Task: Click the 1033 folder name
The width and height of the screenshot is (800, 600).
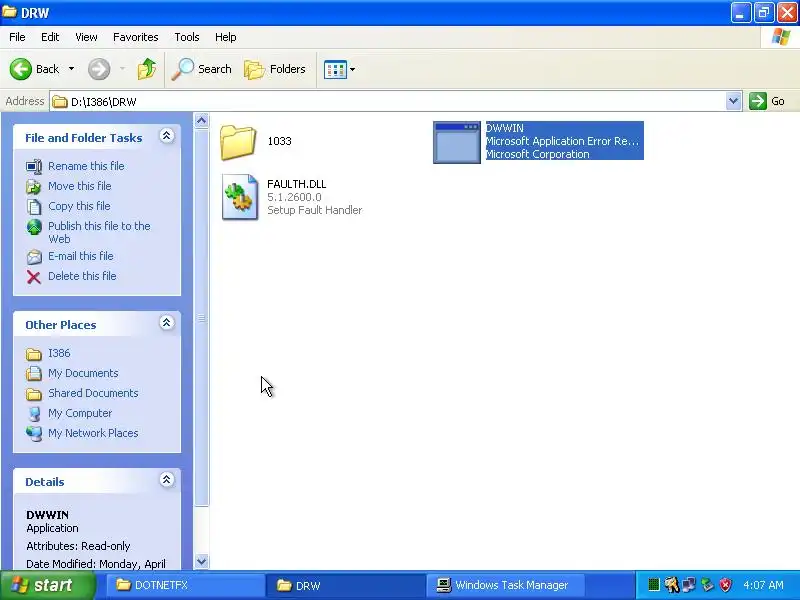Action: pyautogui.click(x=279, y=141)
